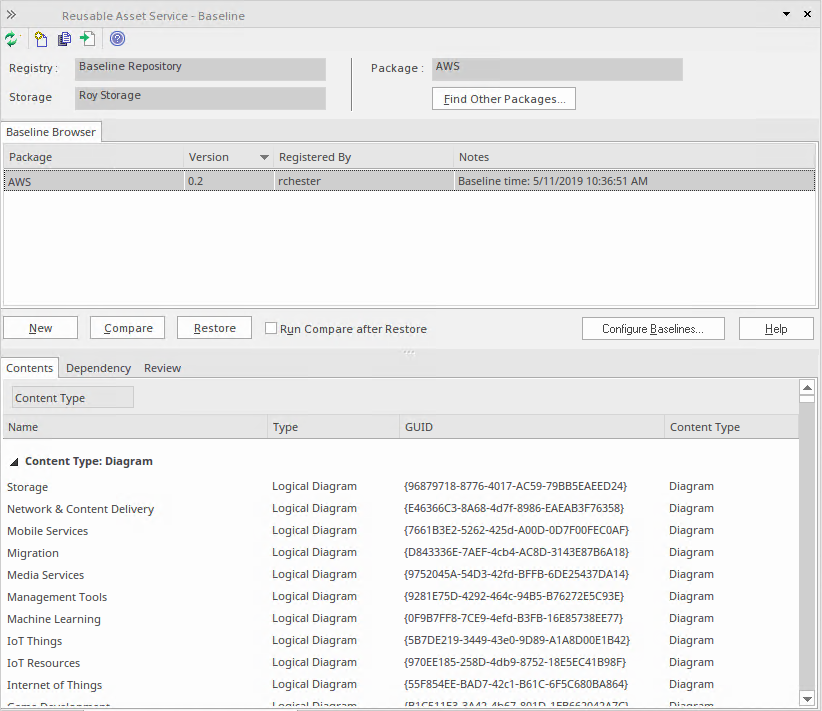Click the contents list scroll down arrow

click(807, 698)
